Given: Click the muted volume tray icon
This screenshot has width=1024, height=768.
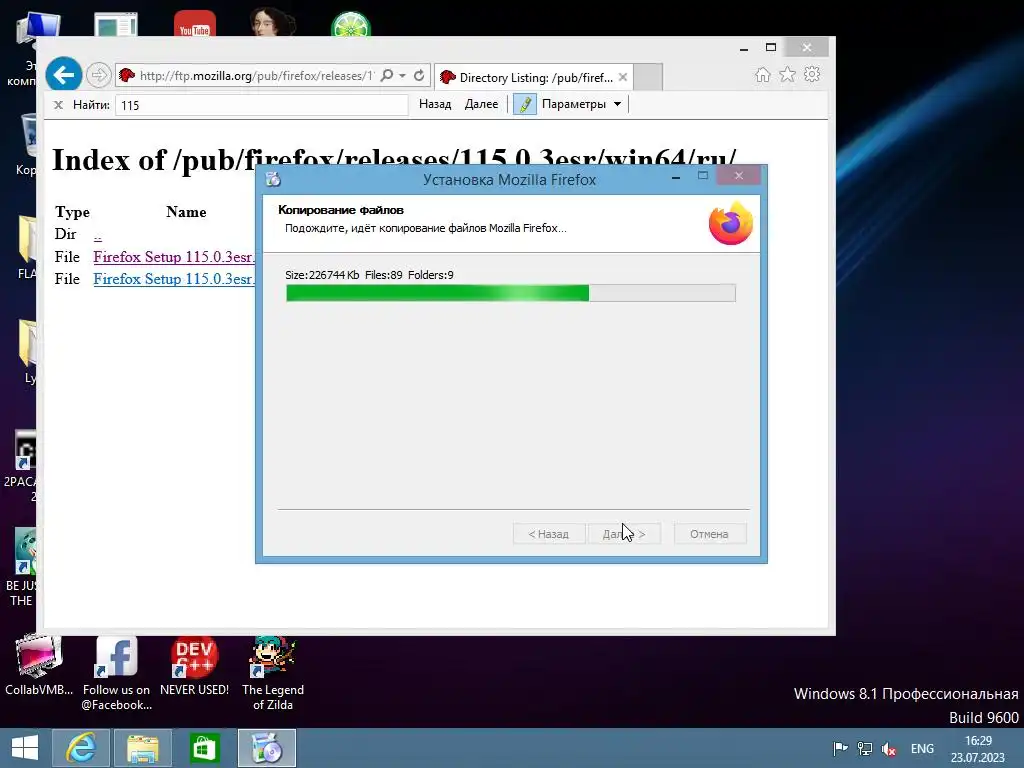Looking at the screenshot, I should coord(889,749).
